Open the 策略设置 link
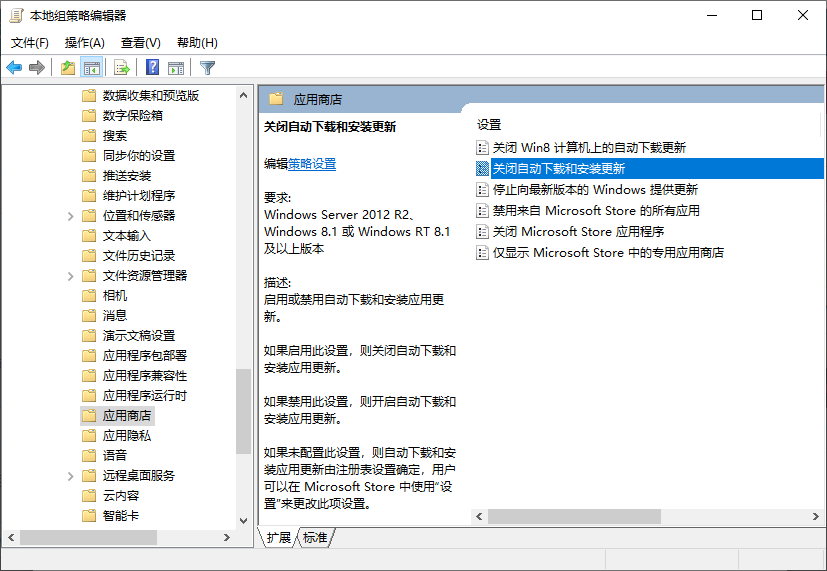This screenshot has width=827, height=571. click(312, 164)
